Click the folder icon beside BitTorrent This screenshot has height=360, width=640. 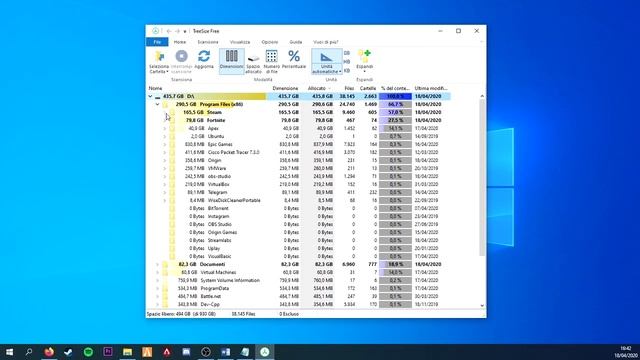click(x=172, y=209)
